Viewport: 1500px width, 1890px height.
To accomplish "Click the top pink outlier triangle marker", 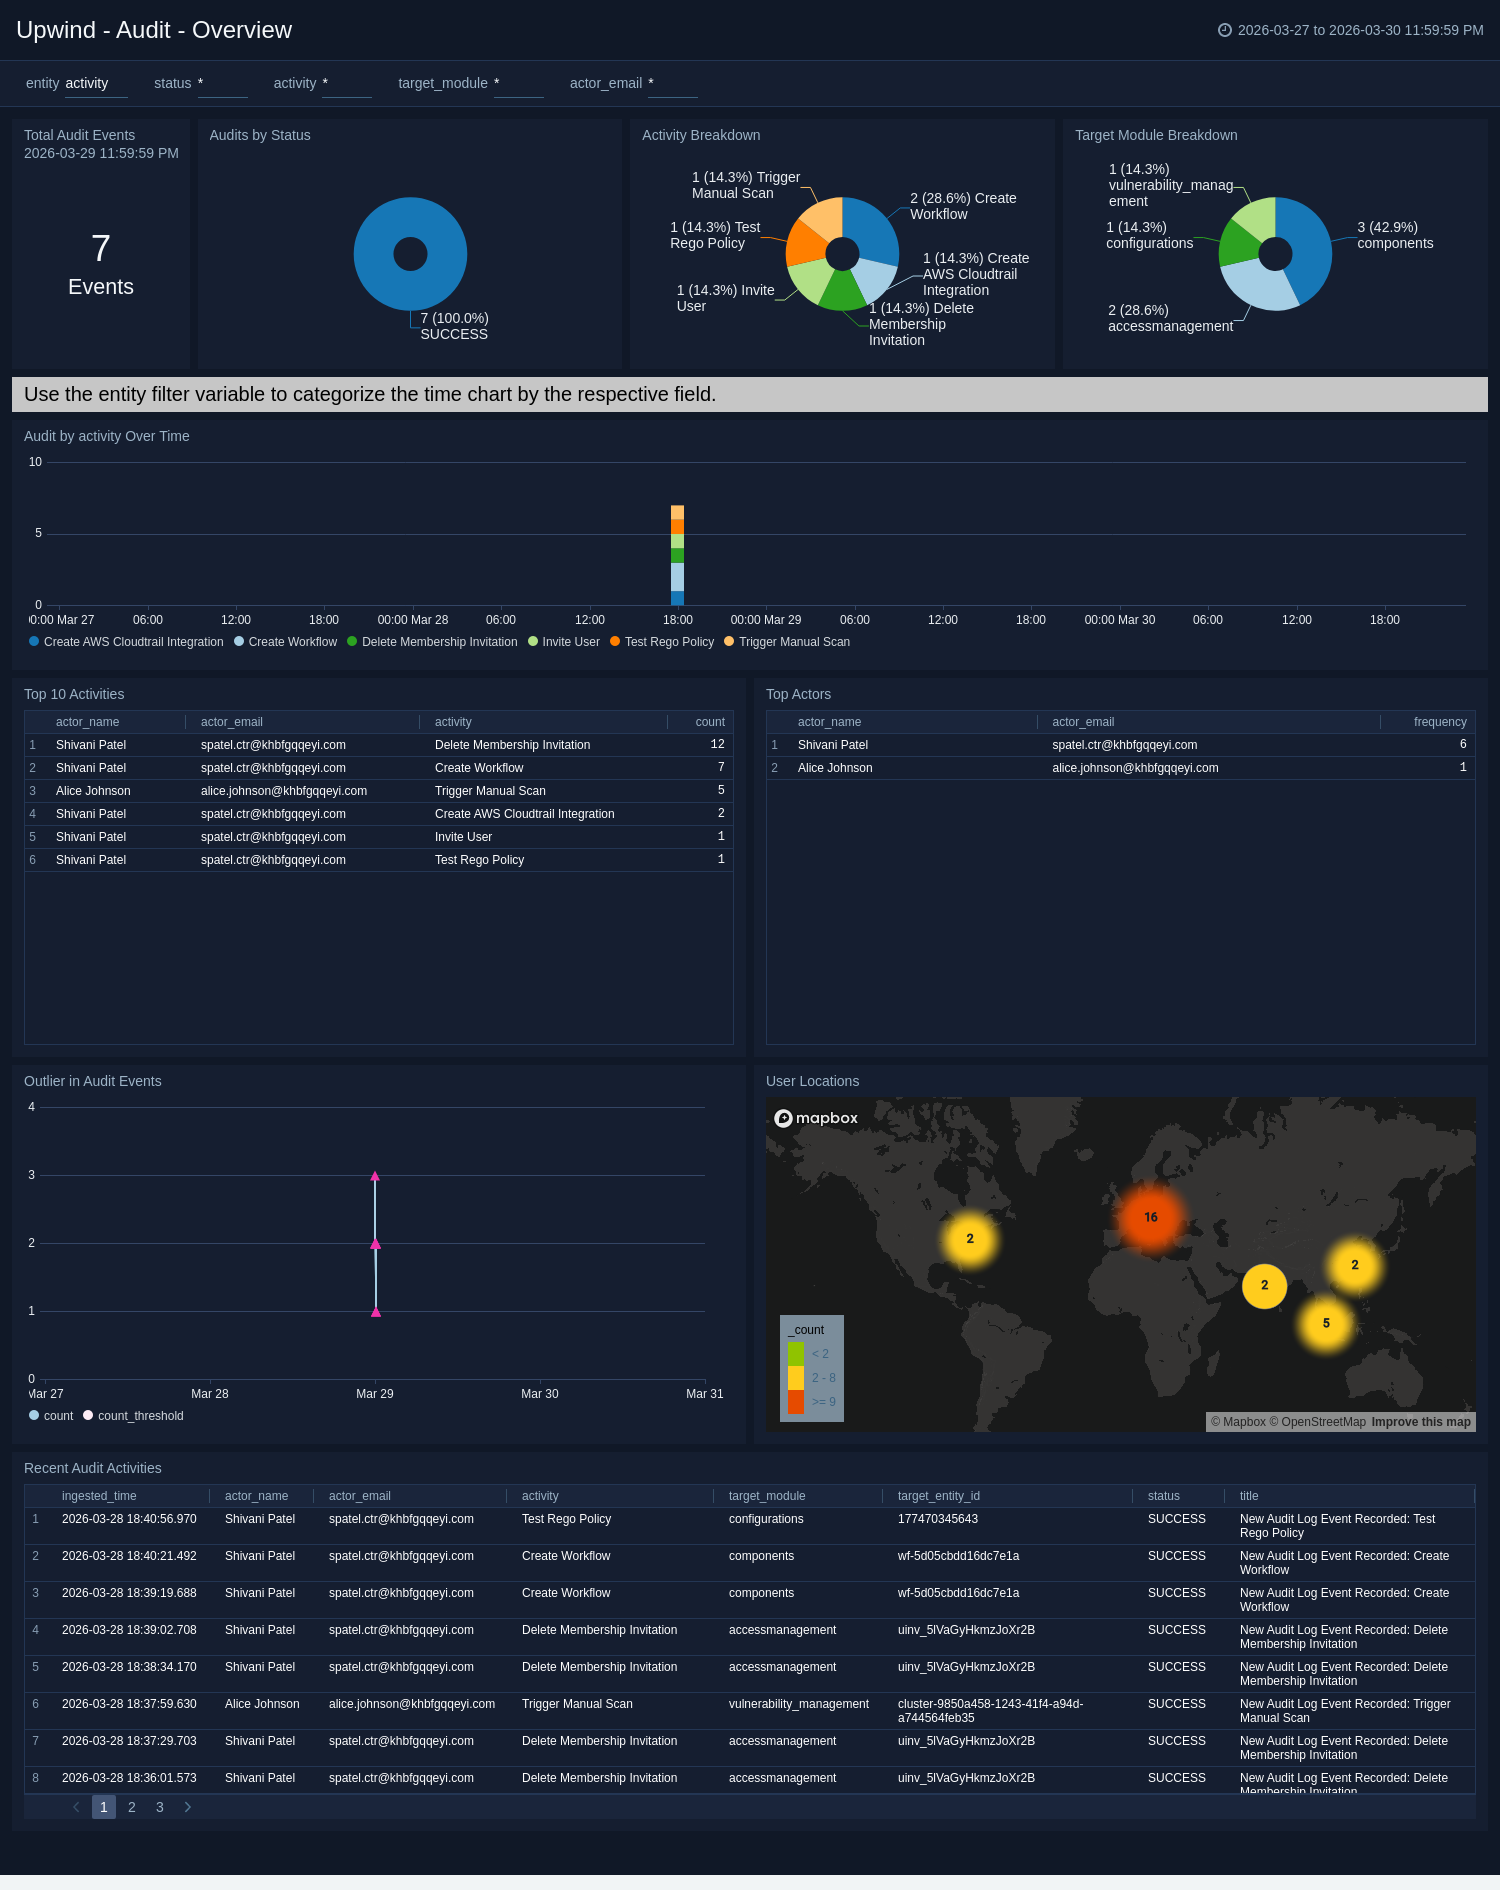I will tap(375, 1176).
